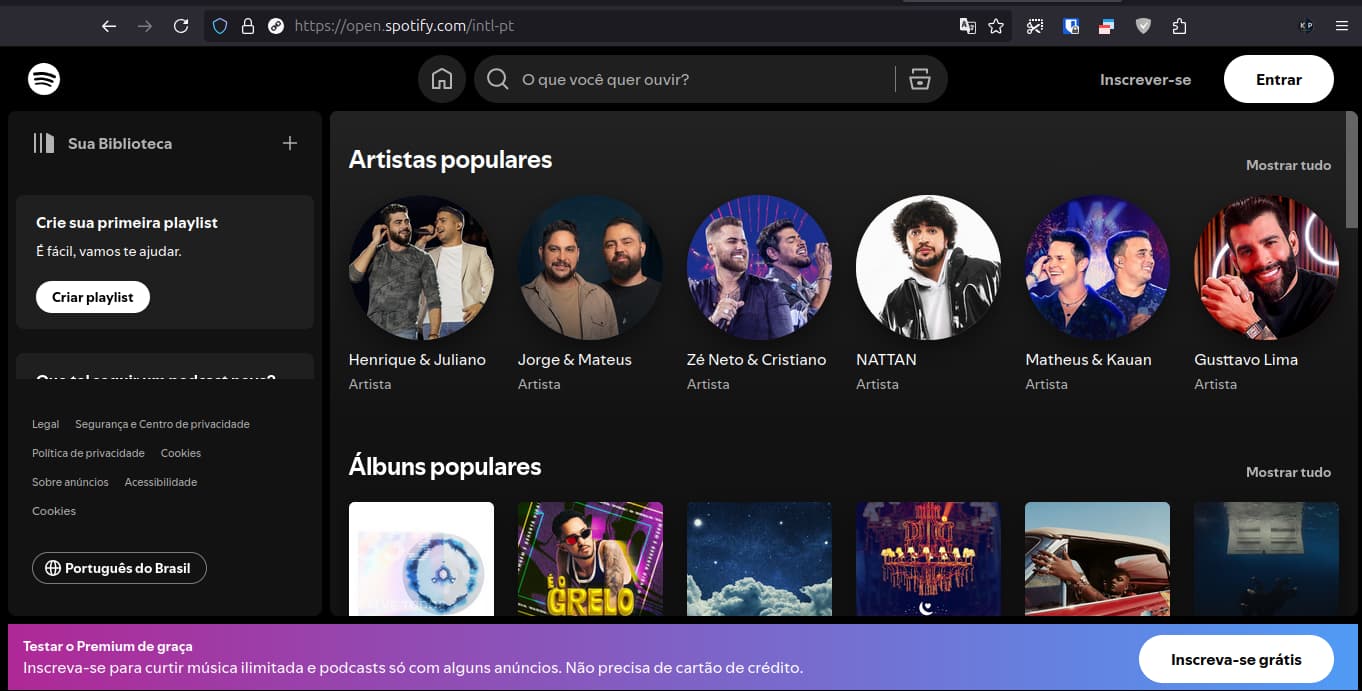The width and height of the screenshot is (1362, 691).
Task: Click the Sua Biblioteca library icon
Action: point(43,143)
